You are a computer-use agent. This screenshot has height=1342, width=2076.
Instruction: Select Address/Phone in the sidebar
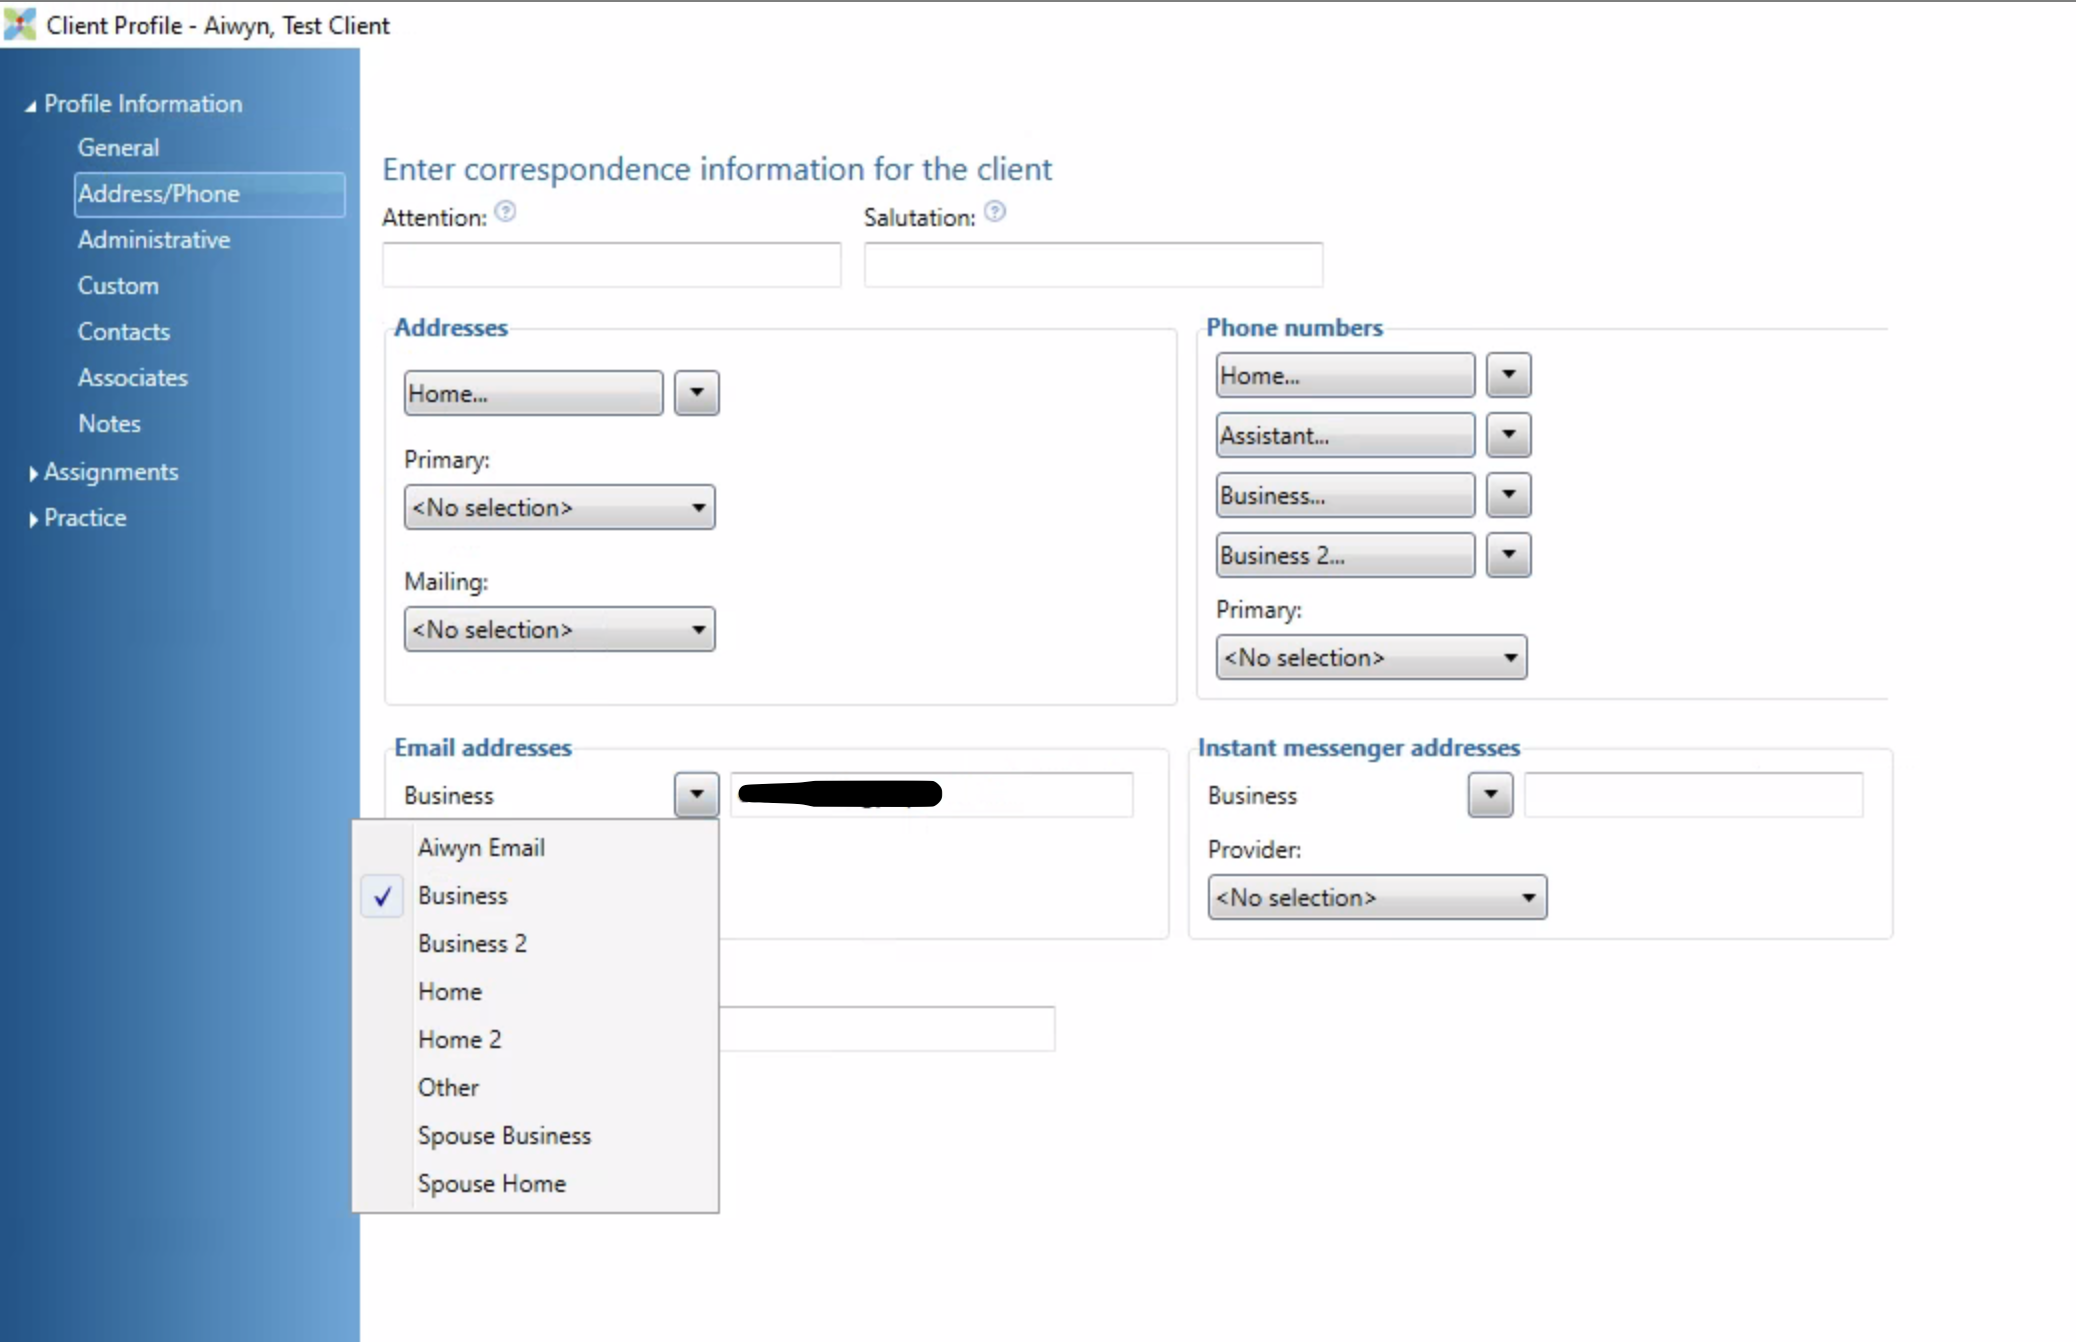point(209,194)
